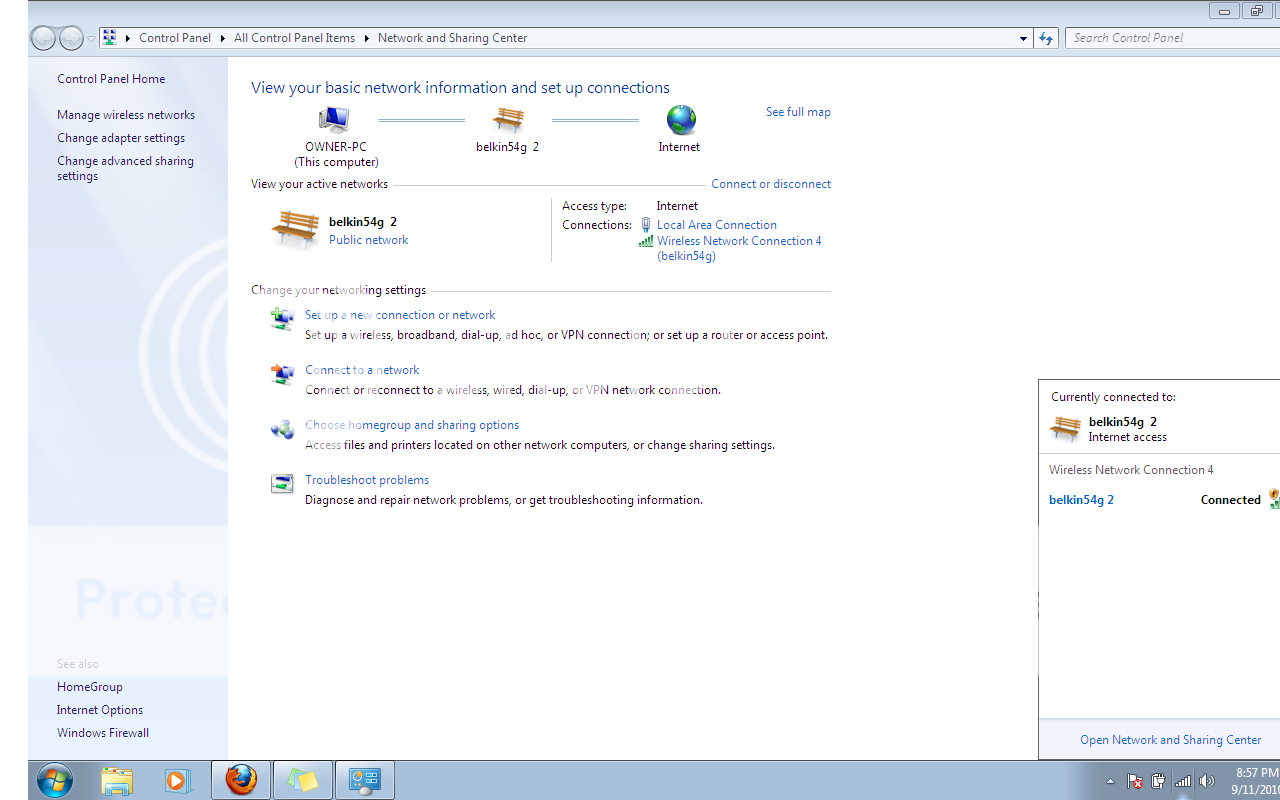Click the Connect or disconnect link

coord(771,184)
